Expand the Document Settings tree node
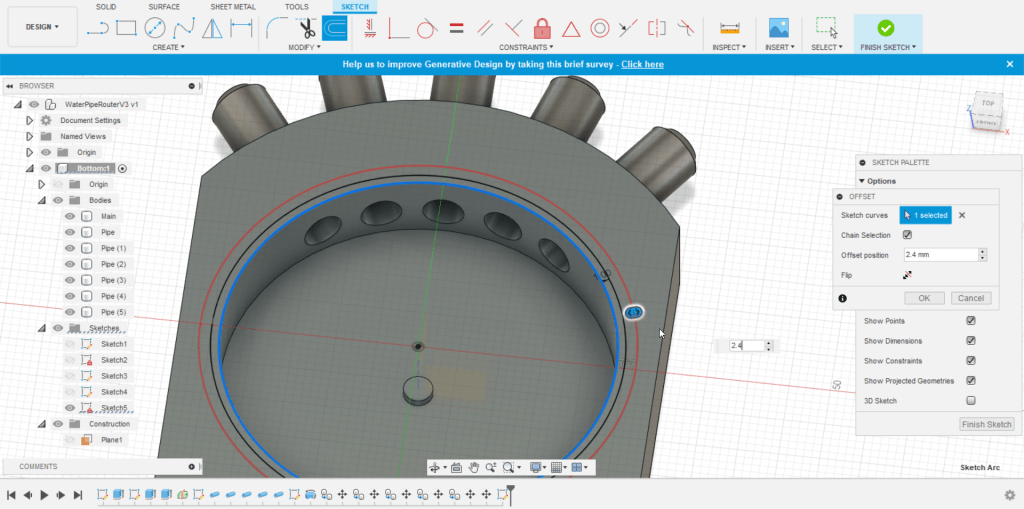 click(29, 120)
